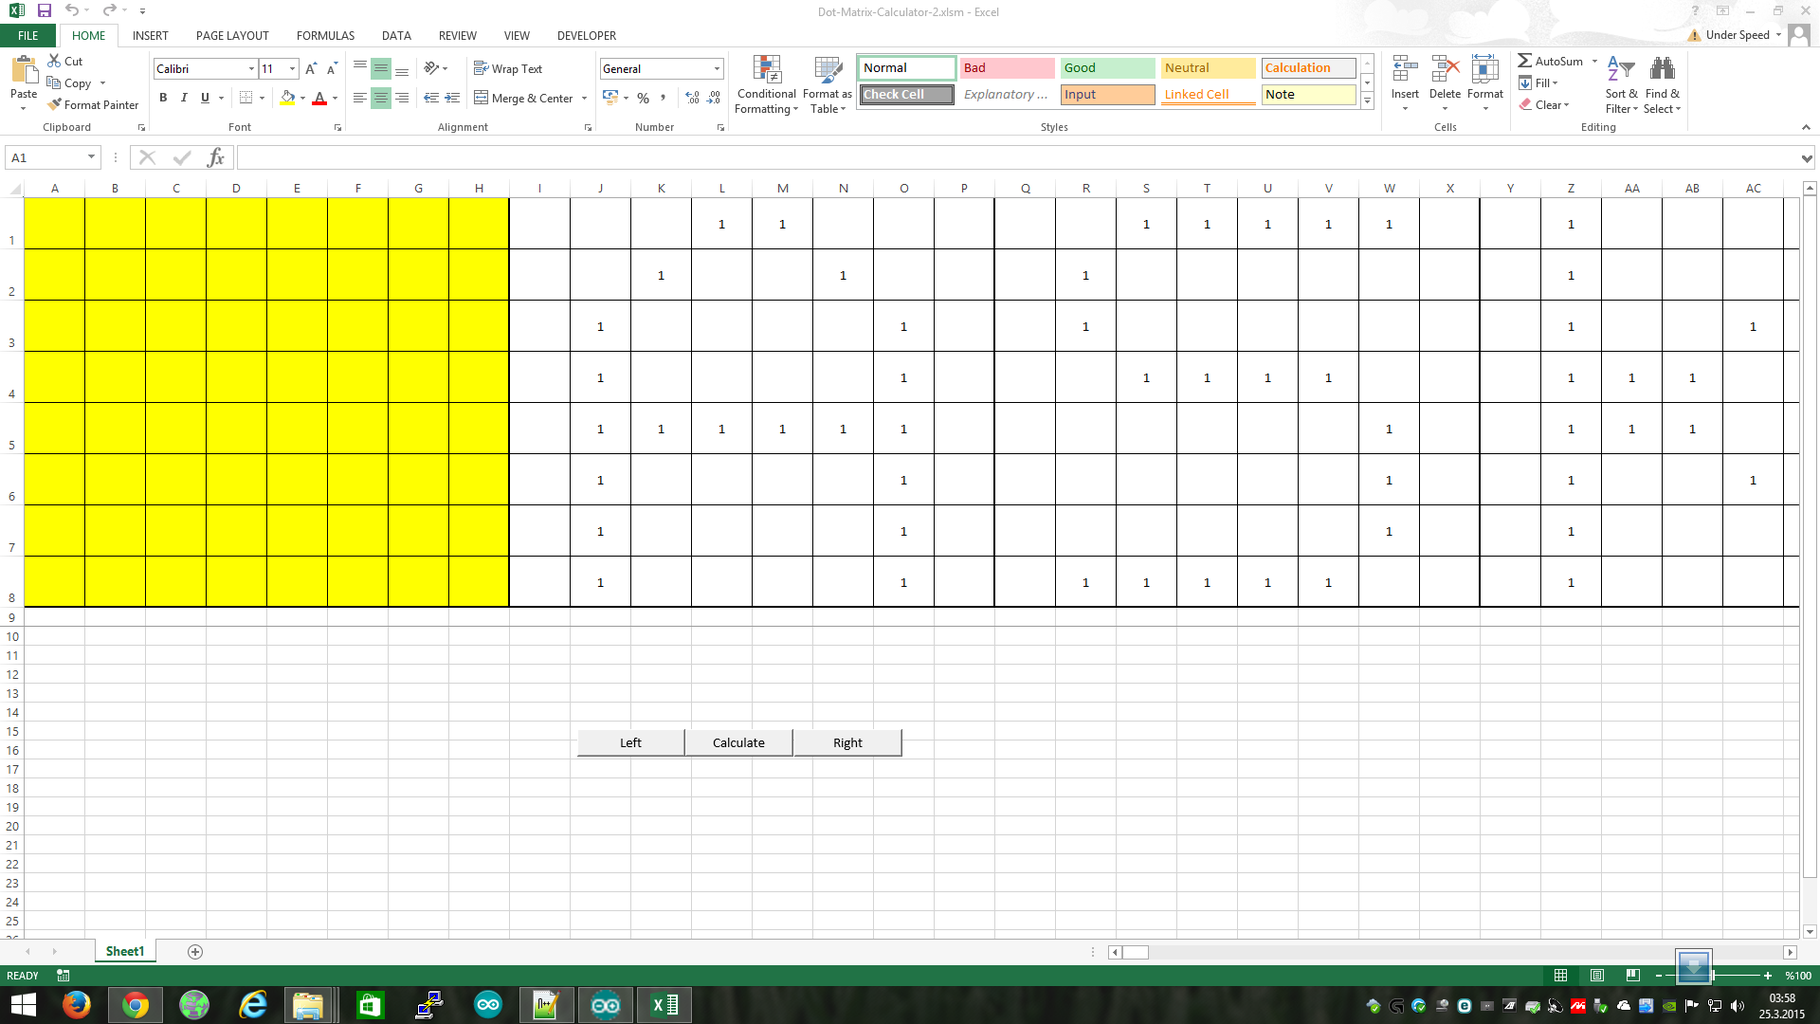Click the zoom slider handle
This screenshot has height=1024, width=1820.
1713,975
